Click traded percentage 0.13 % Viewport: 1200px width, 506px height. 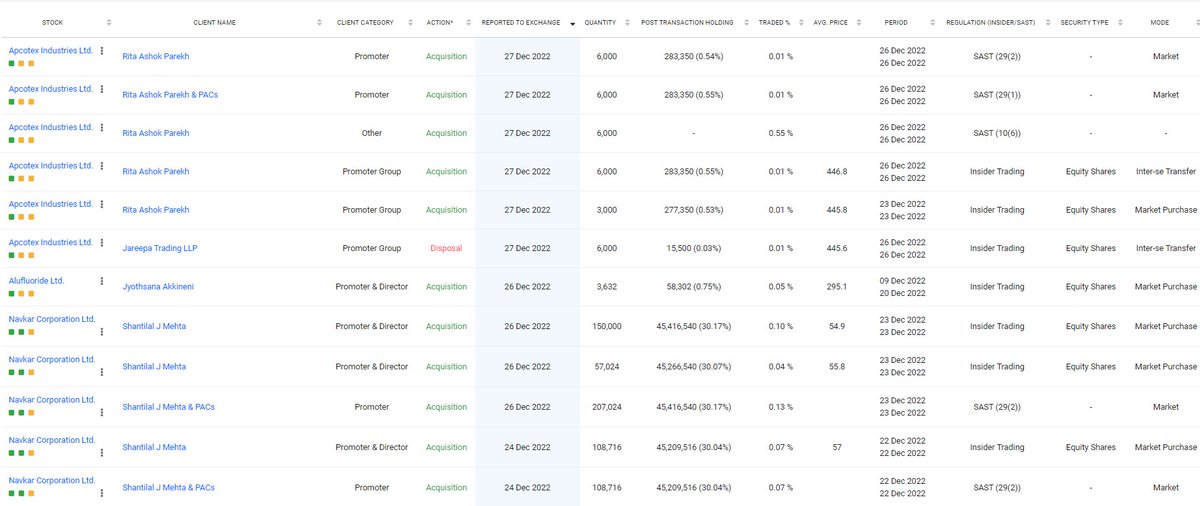(781, 407)
